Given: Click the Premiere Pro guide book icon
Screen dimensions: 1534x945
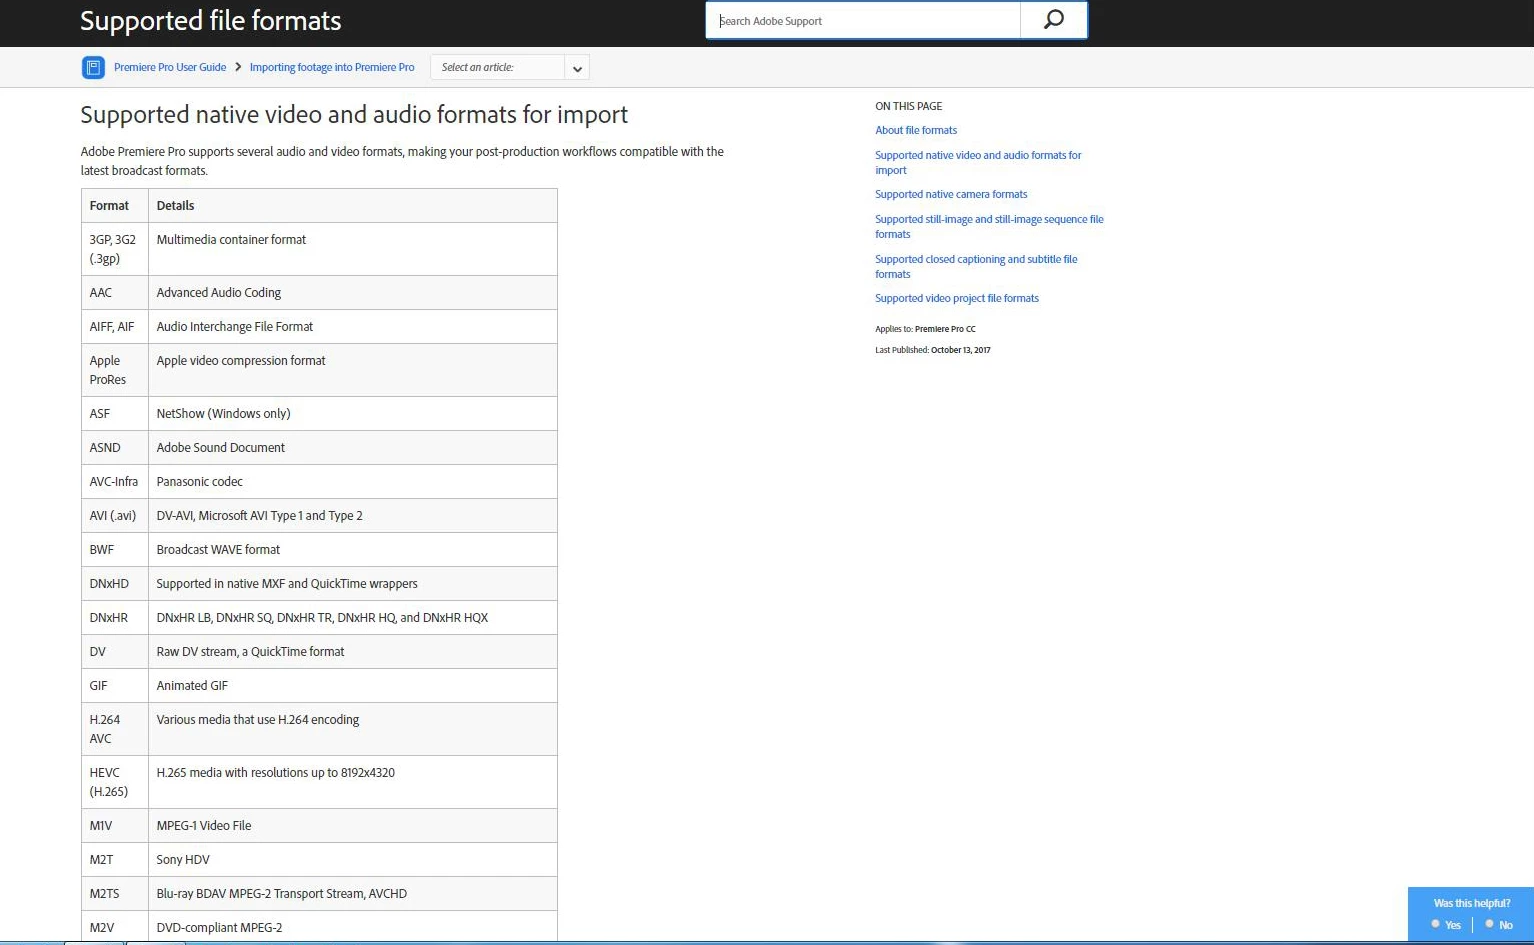Looking at the screenshot, I should [93, 67].
